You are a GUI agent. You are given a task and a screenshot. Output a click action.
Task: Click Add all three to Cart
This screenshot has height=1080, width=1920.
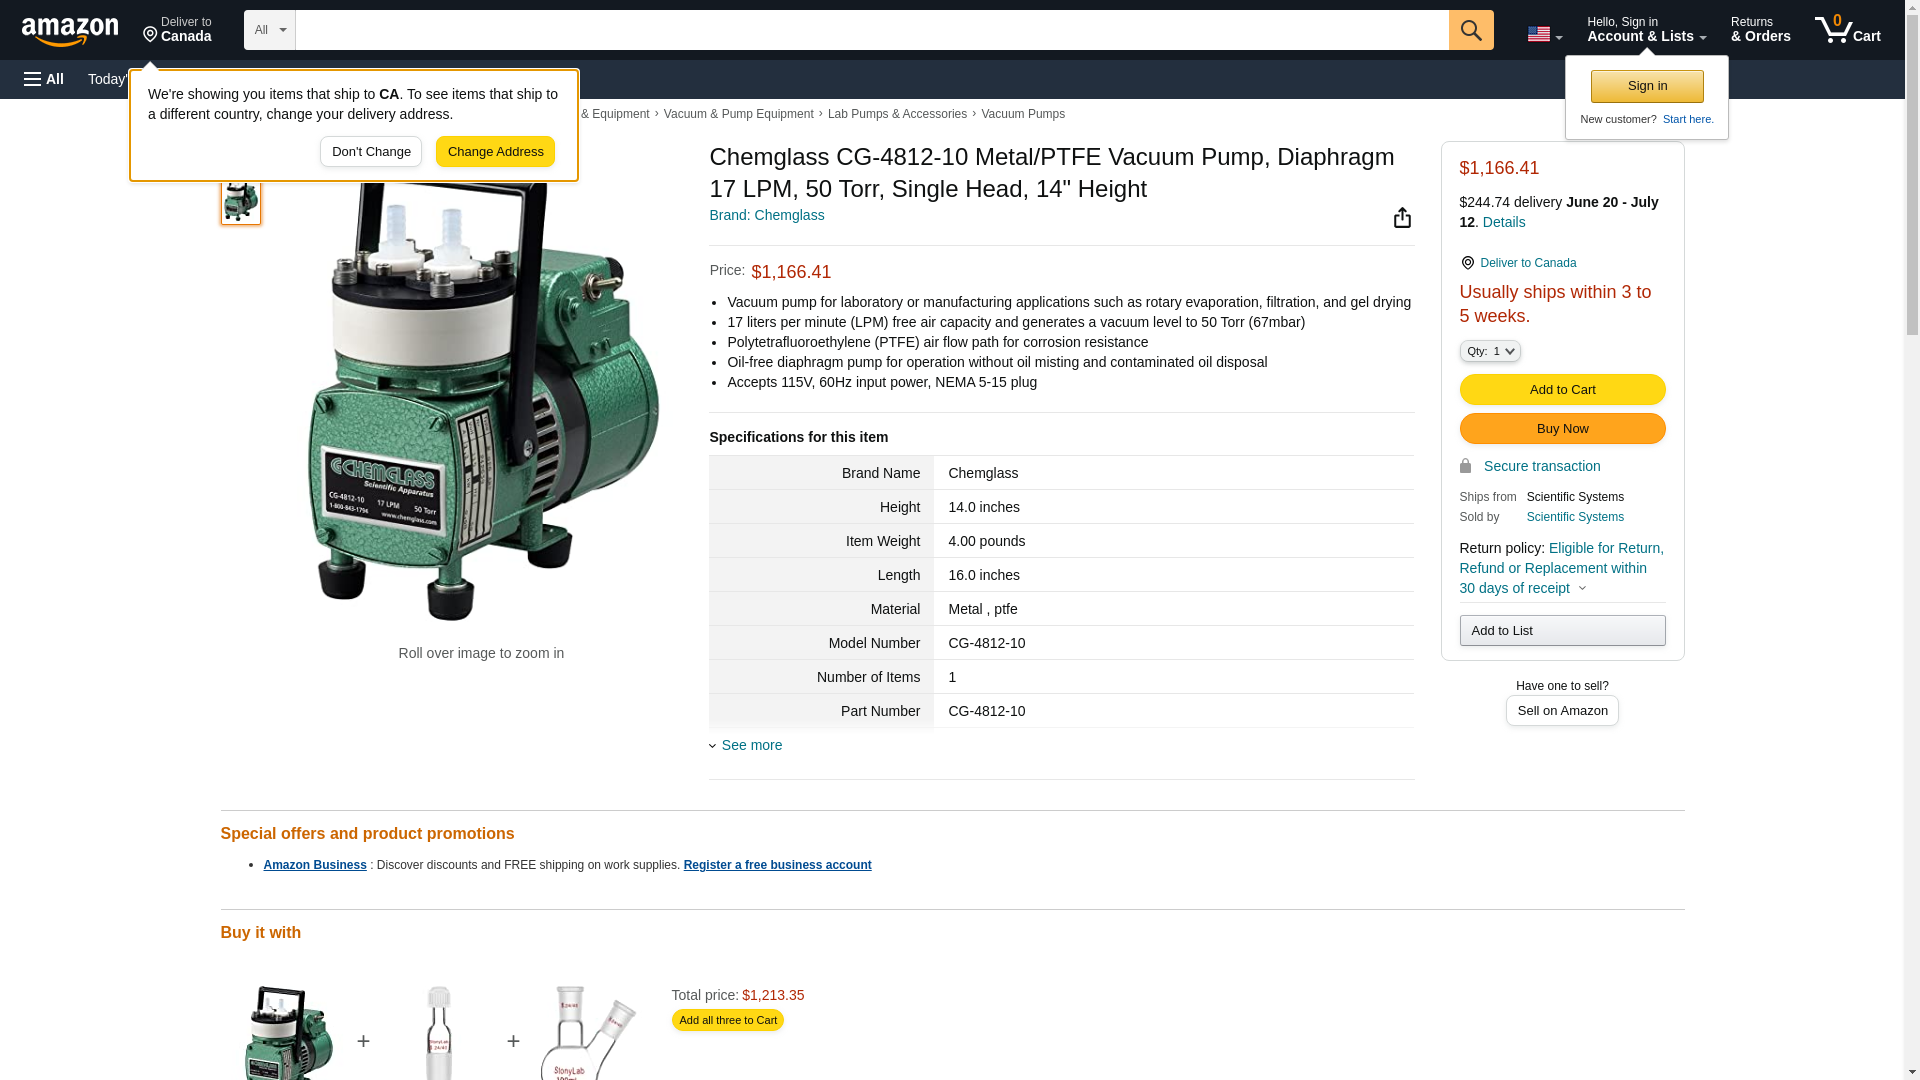pyautogui.click(x=727, y=1020)
